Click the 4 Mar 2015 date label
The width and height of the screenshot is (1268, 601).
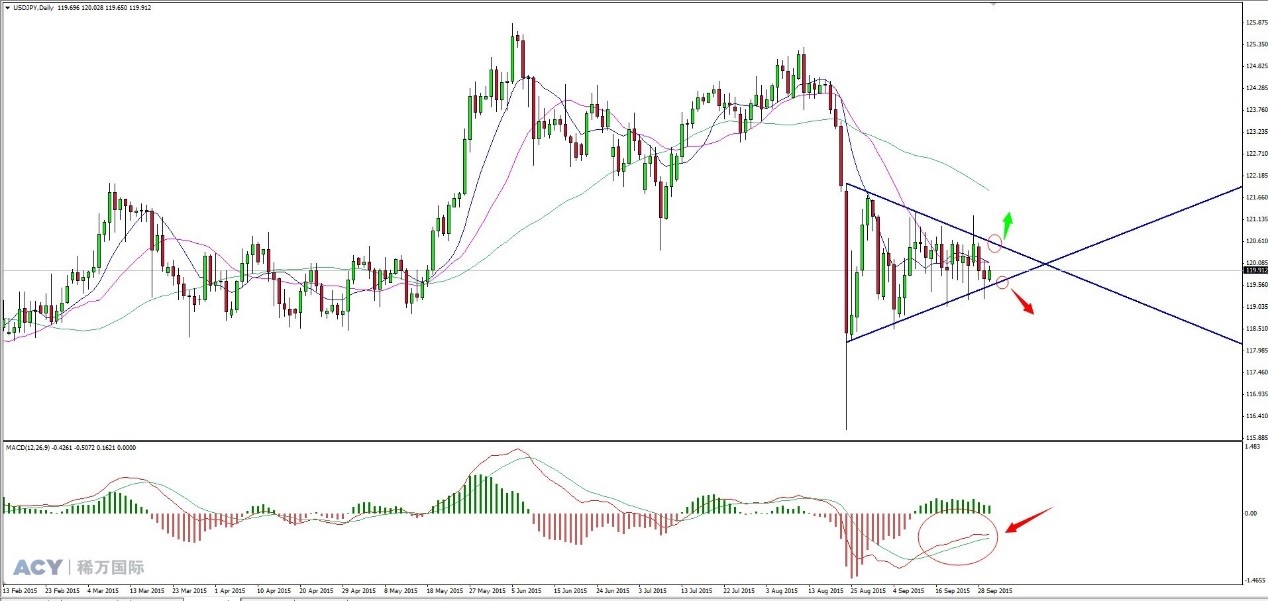click(103, 590)
